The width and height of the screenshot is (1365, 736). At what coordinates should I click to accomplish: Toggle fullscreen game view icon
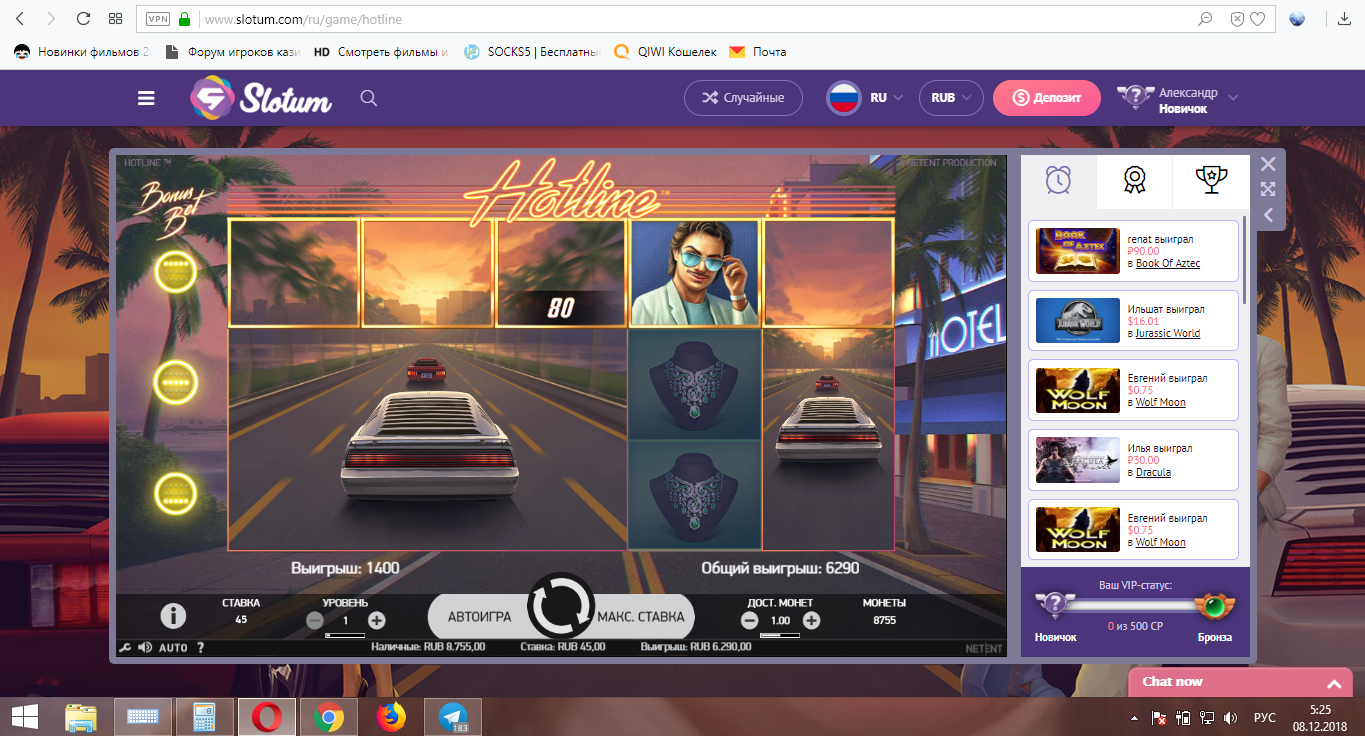coord(1268,189)
